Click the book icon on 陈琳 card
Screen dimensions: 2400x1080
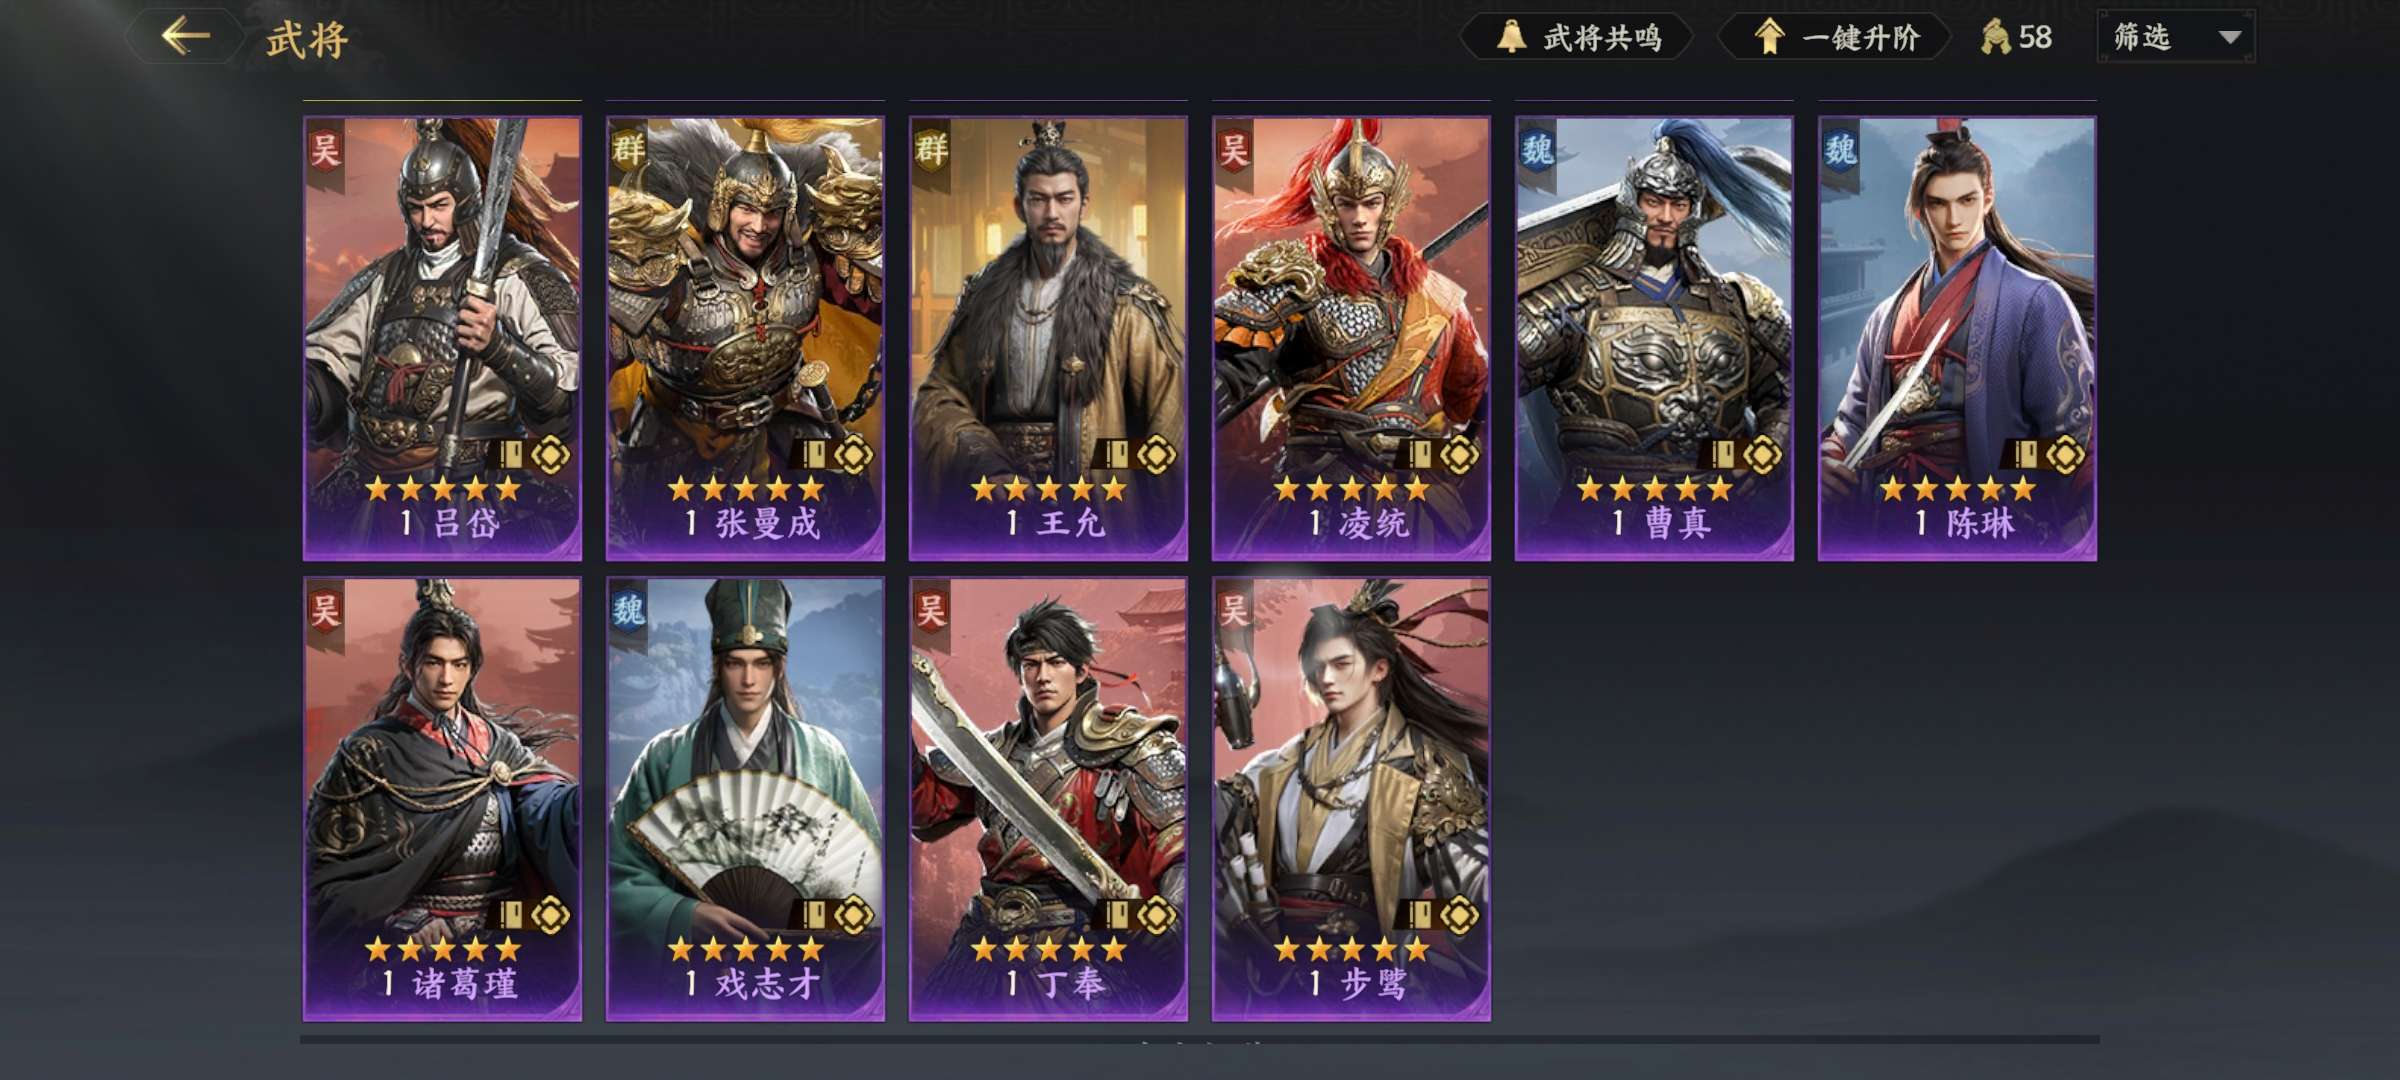point(2025,455)
